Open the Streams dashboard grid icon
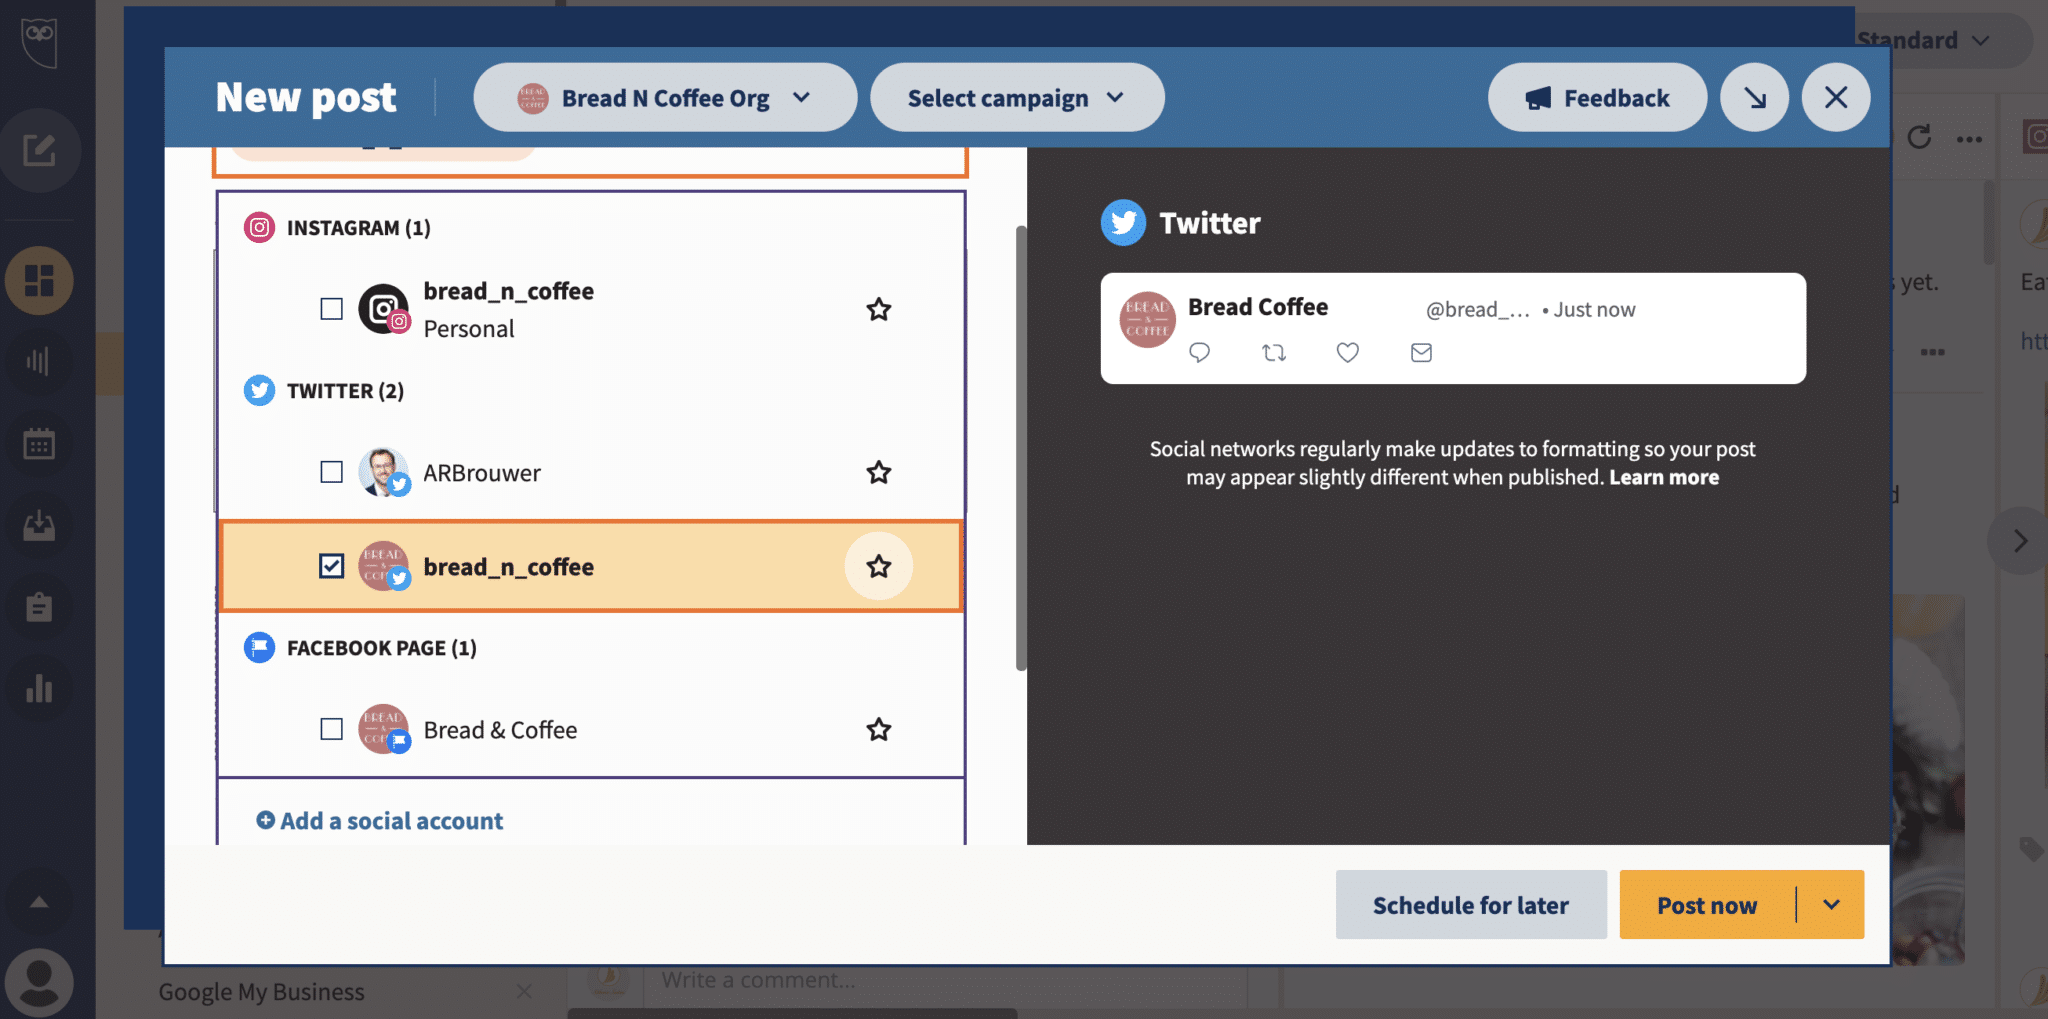The height and width of the screenshot is (1019, 2048). (40, 281)
